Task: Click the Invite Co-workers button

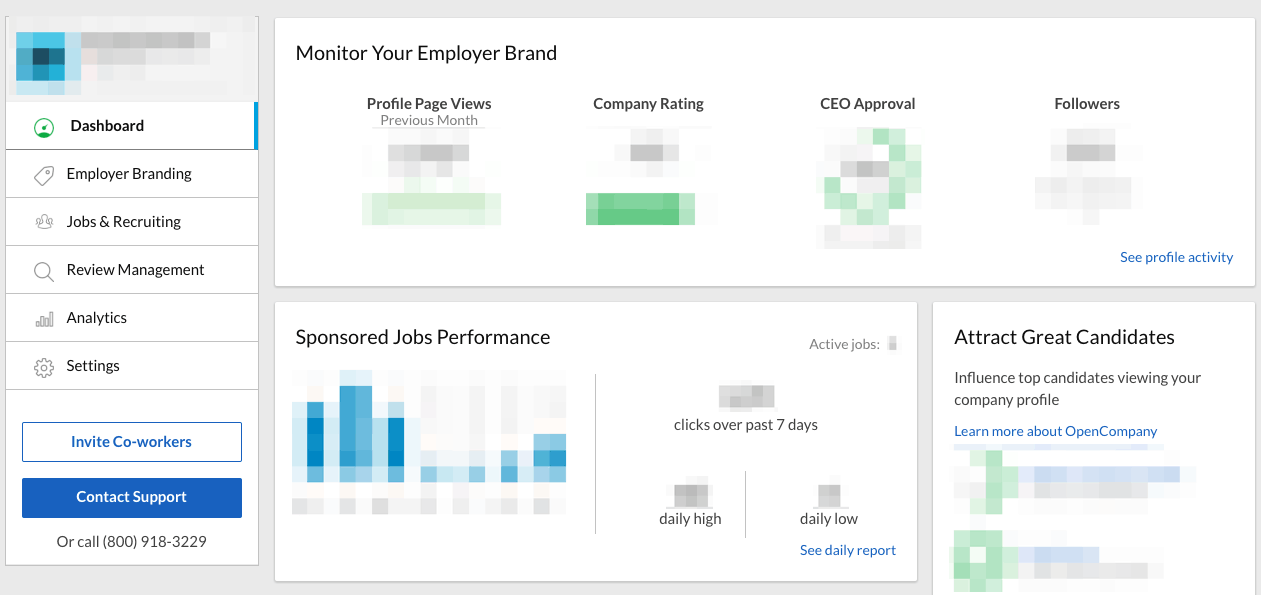Action: pos(131,441)
